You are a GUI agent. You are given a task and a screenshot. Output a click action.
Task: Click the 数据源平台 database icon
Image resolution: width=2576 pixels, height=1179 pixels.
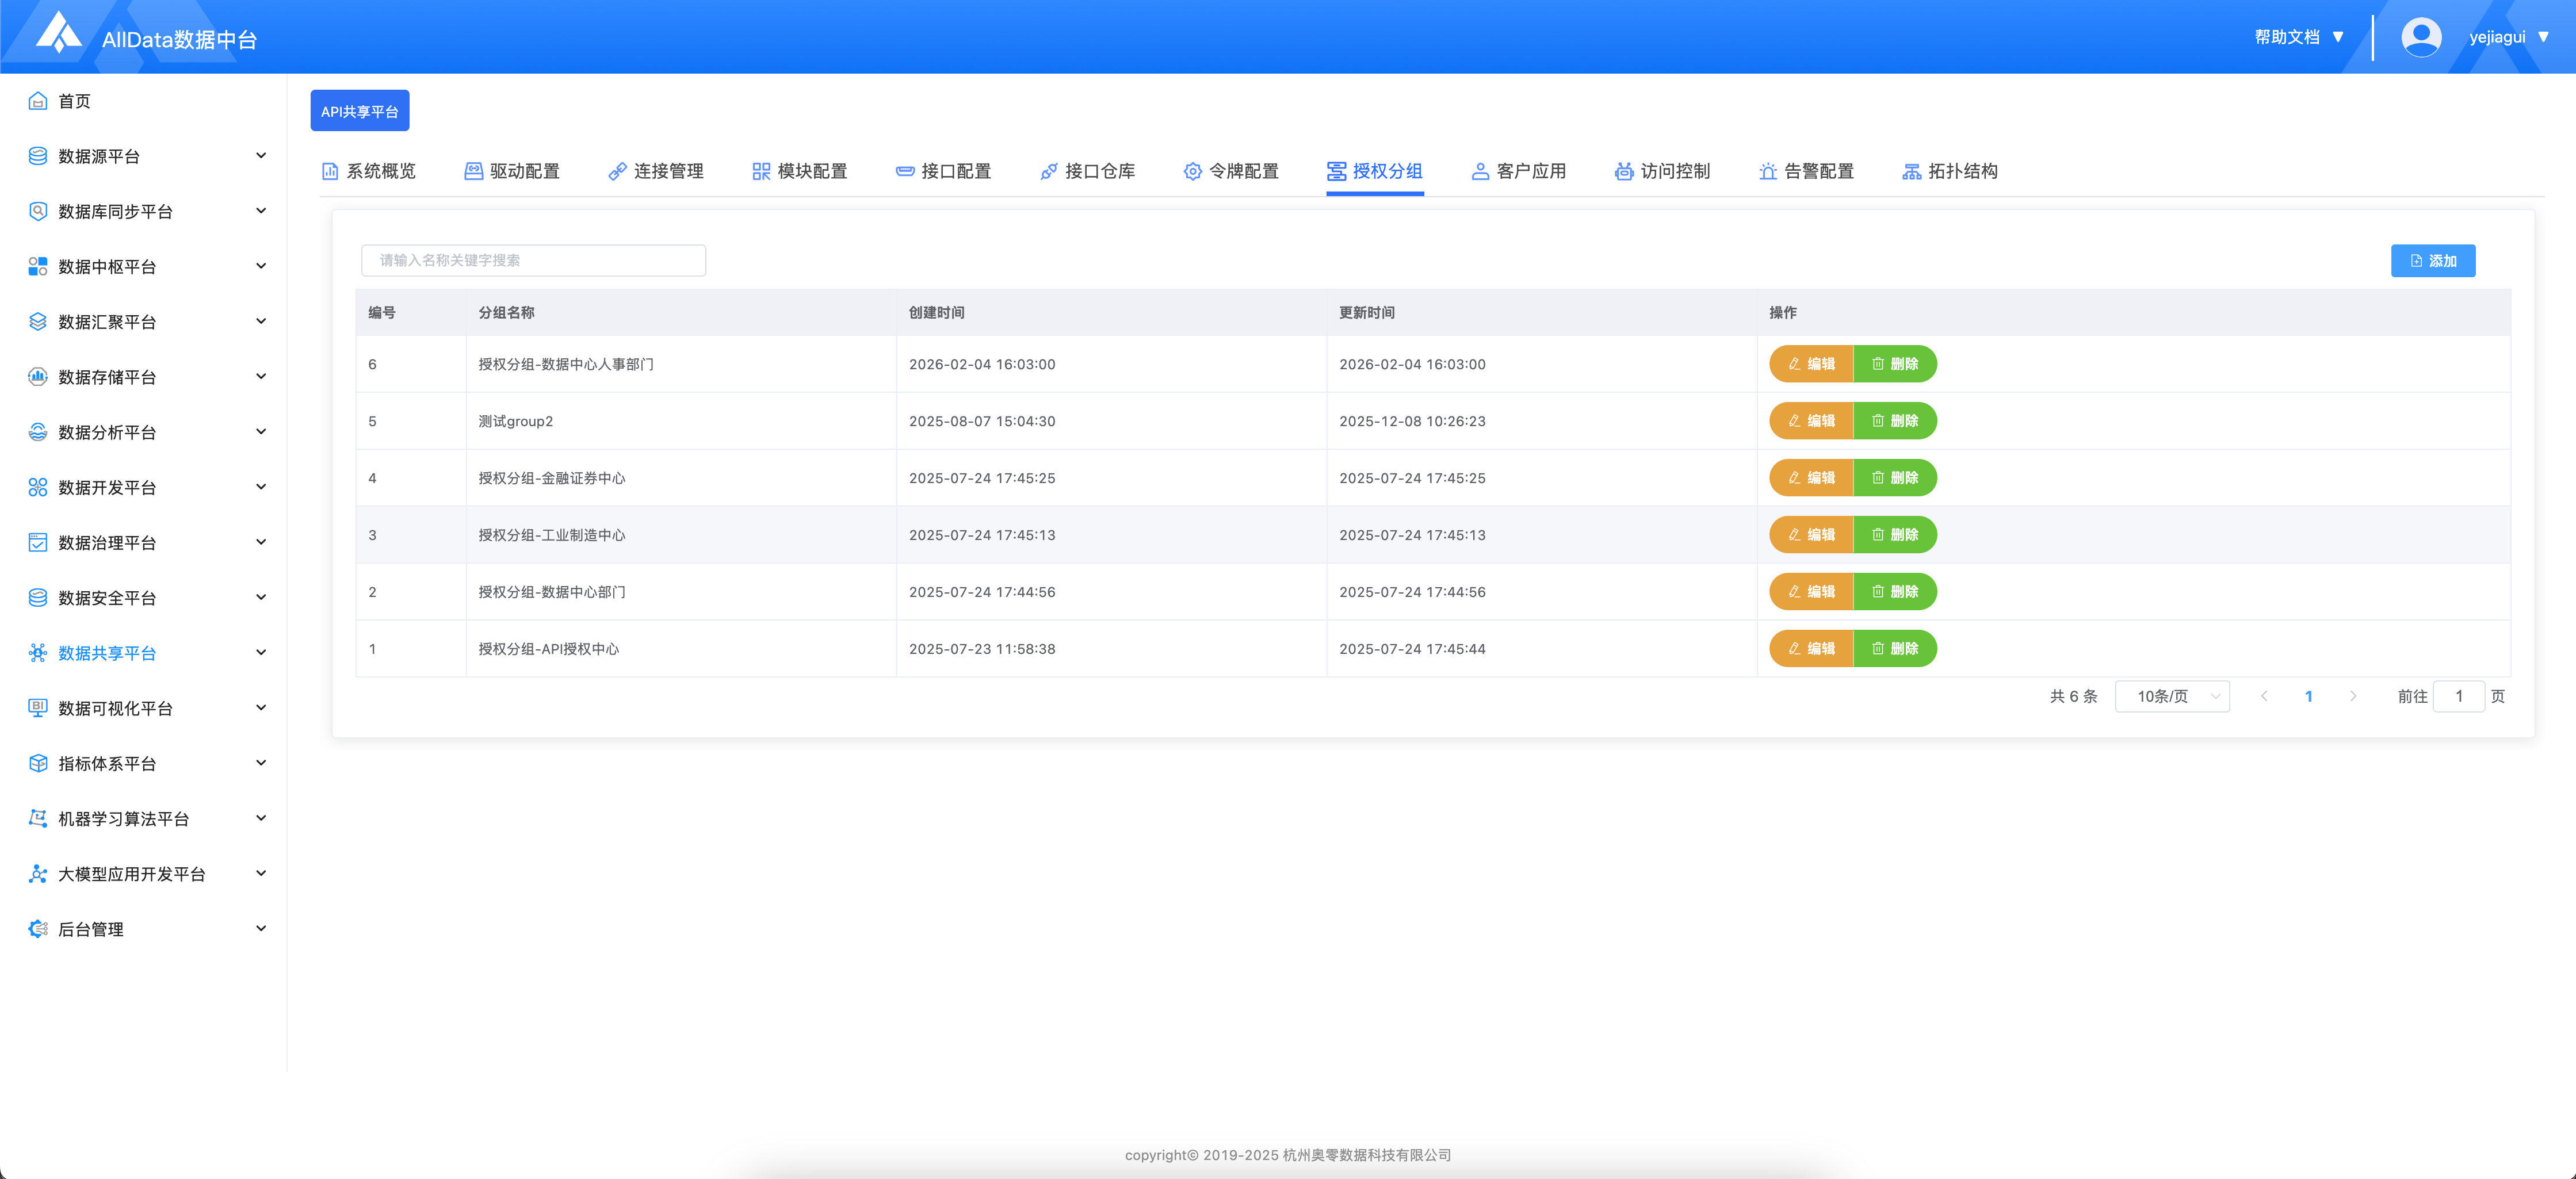[x=38, y=156]
